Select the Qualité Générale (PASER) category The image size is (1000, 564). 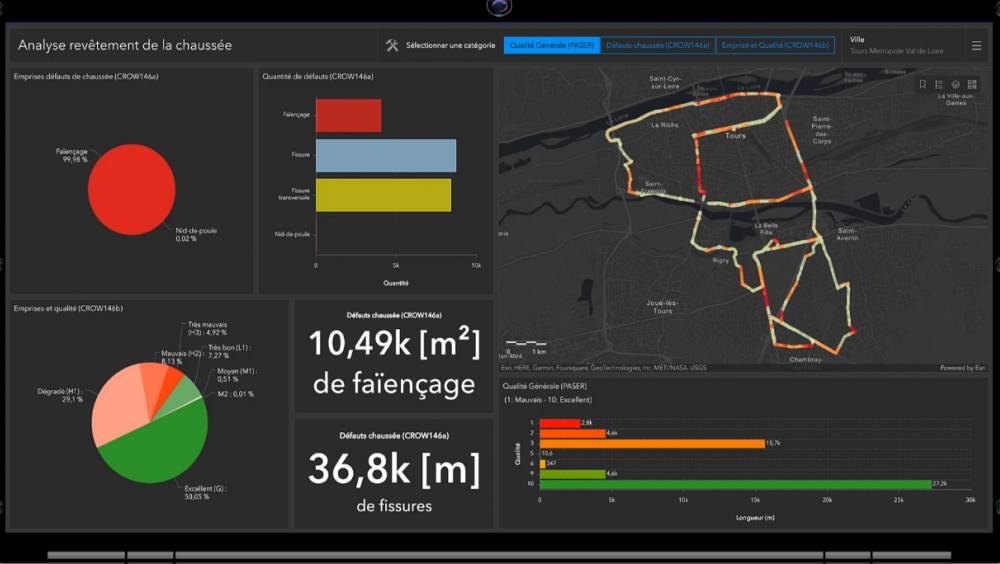552,45
